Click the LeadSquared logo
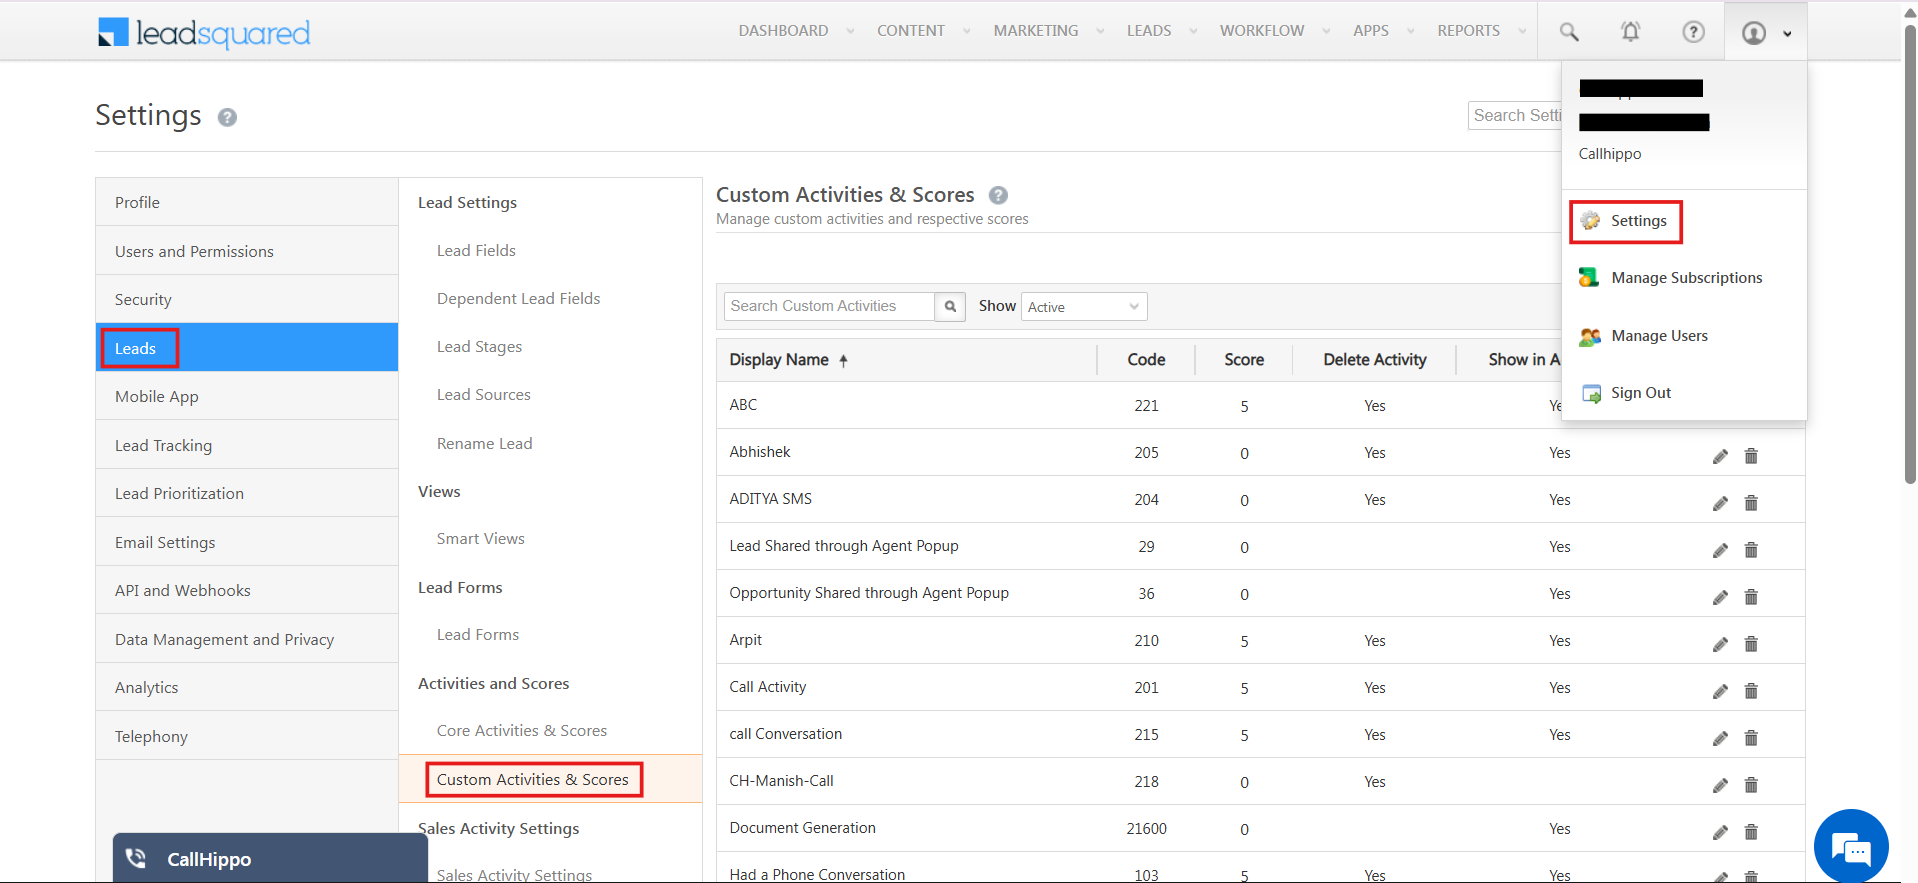1918x883 pixels. coord(204,33)
